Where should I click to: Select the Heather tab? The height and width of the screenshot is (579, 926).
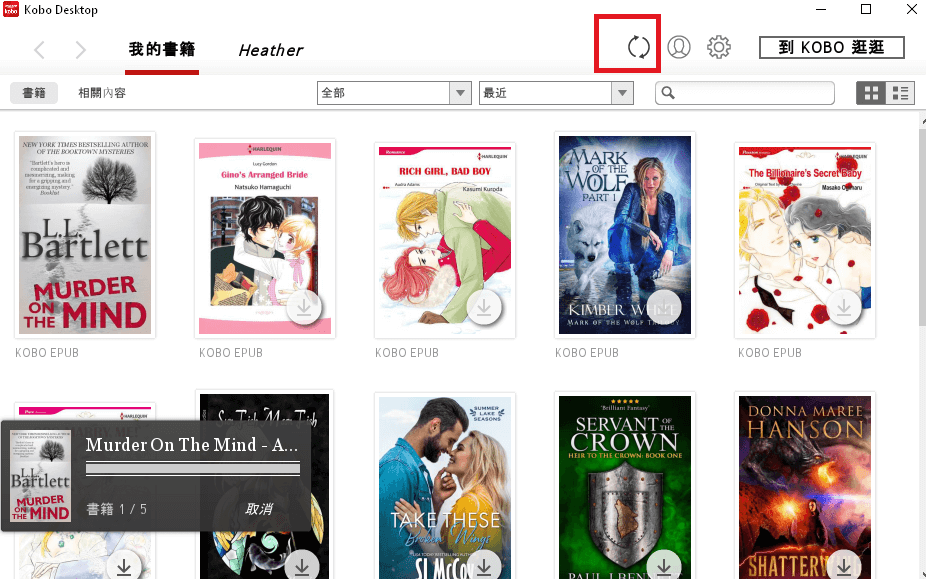coord(270,51)
